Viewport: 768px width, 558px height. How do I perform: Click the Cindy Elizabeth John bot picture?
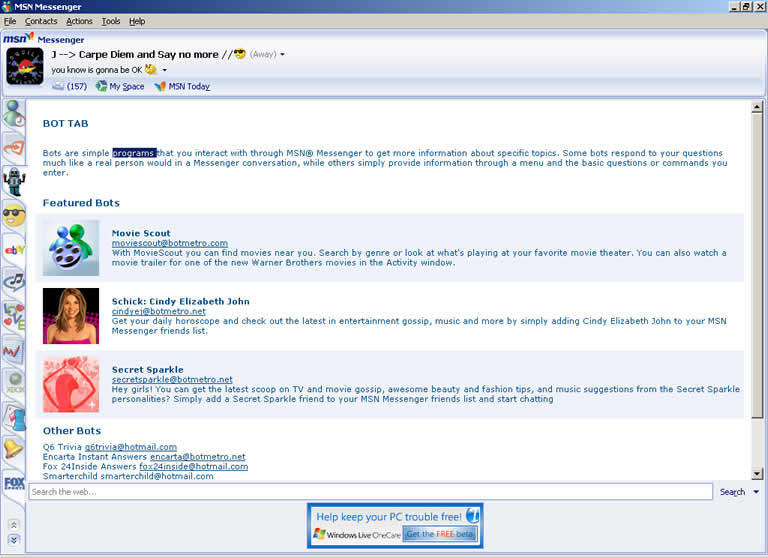click(71, 316)
